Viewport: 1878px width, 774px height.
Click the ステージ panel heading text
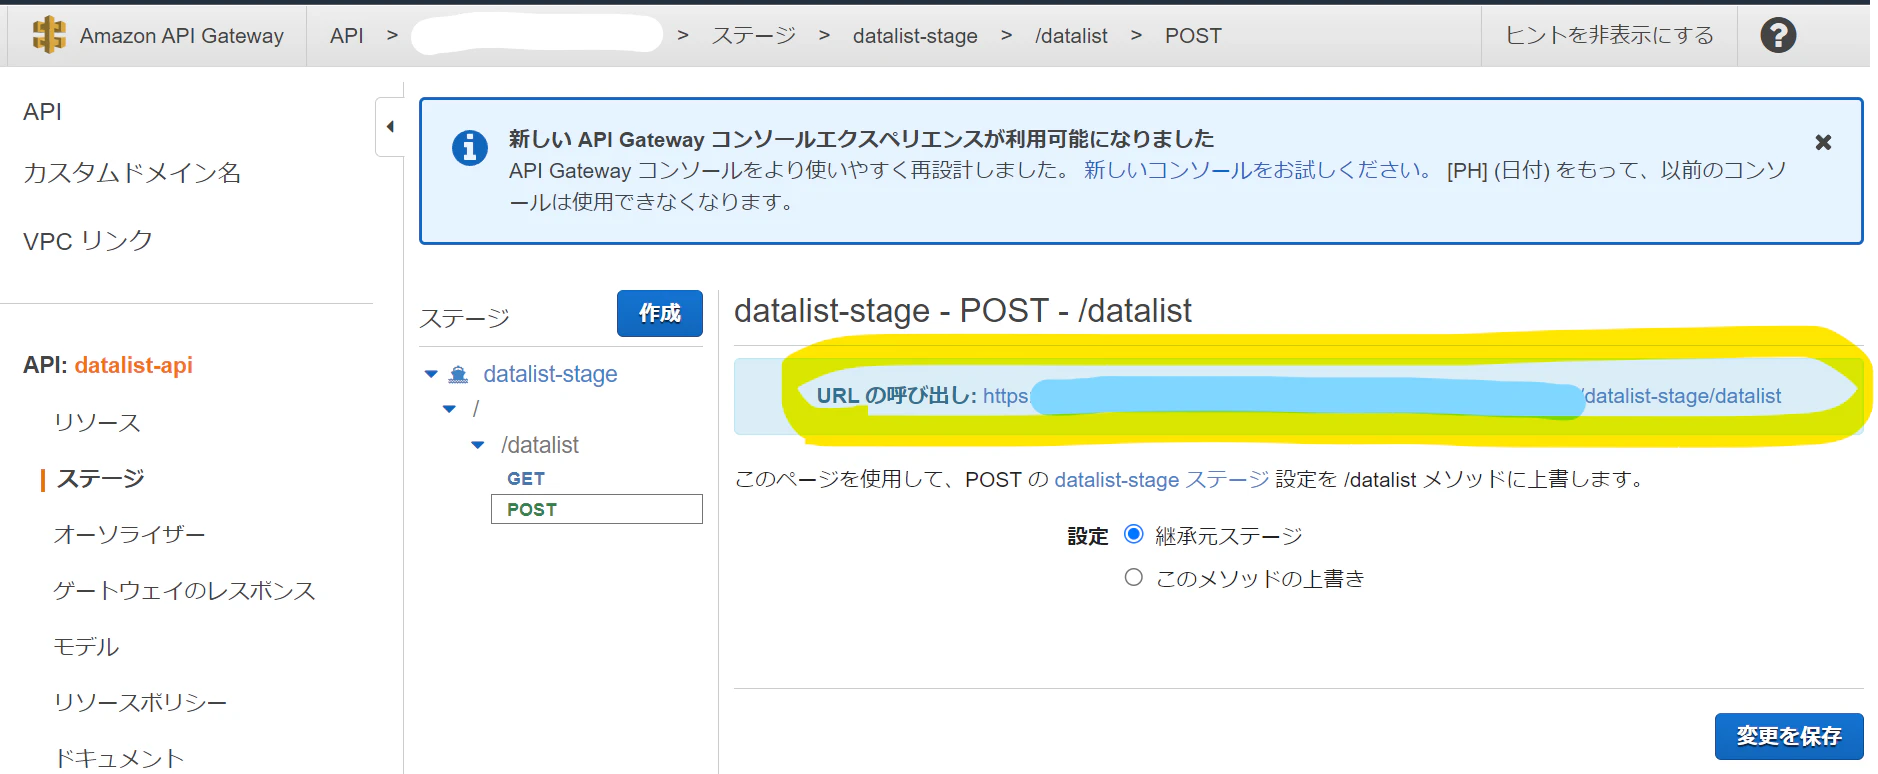click(464, 318)
